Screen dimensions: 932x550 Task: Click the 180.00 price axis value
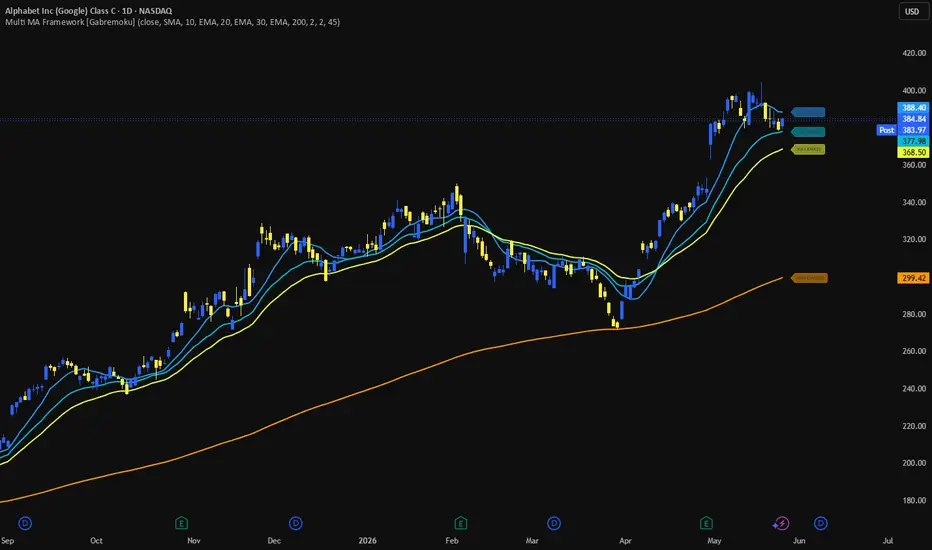click(x=914, y=500)
